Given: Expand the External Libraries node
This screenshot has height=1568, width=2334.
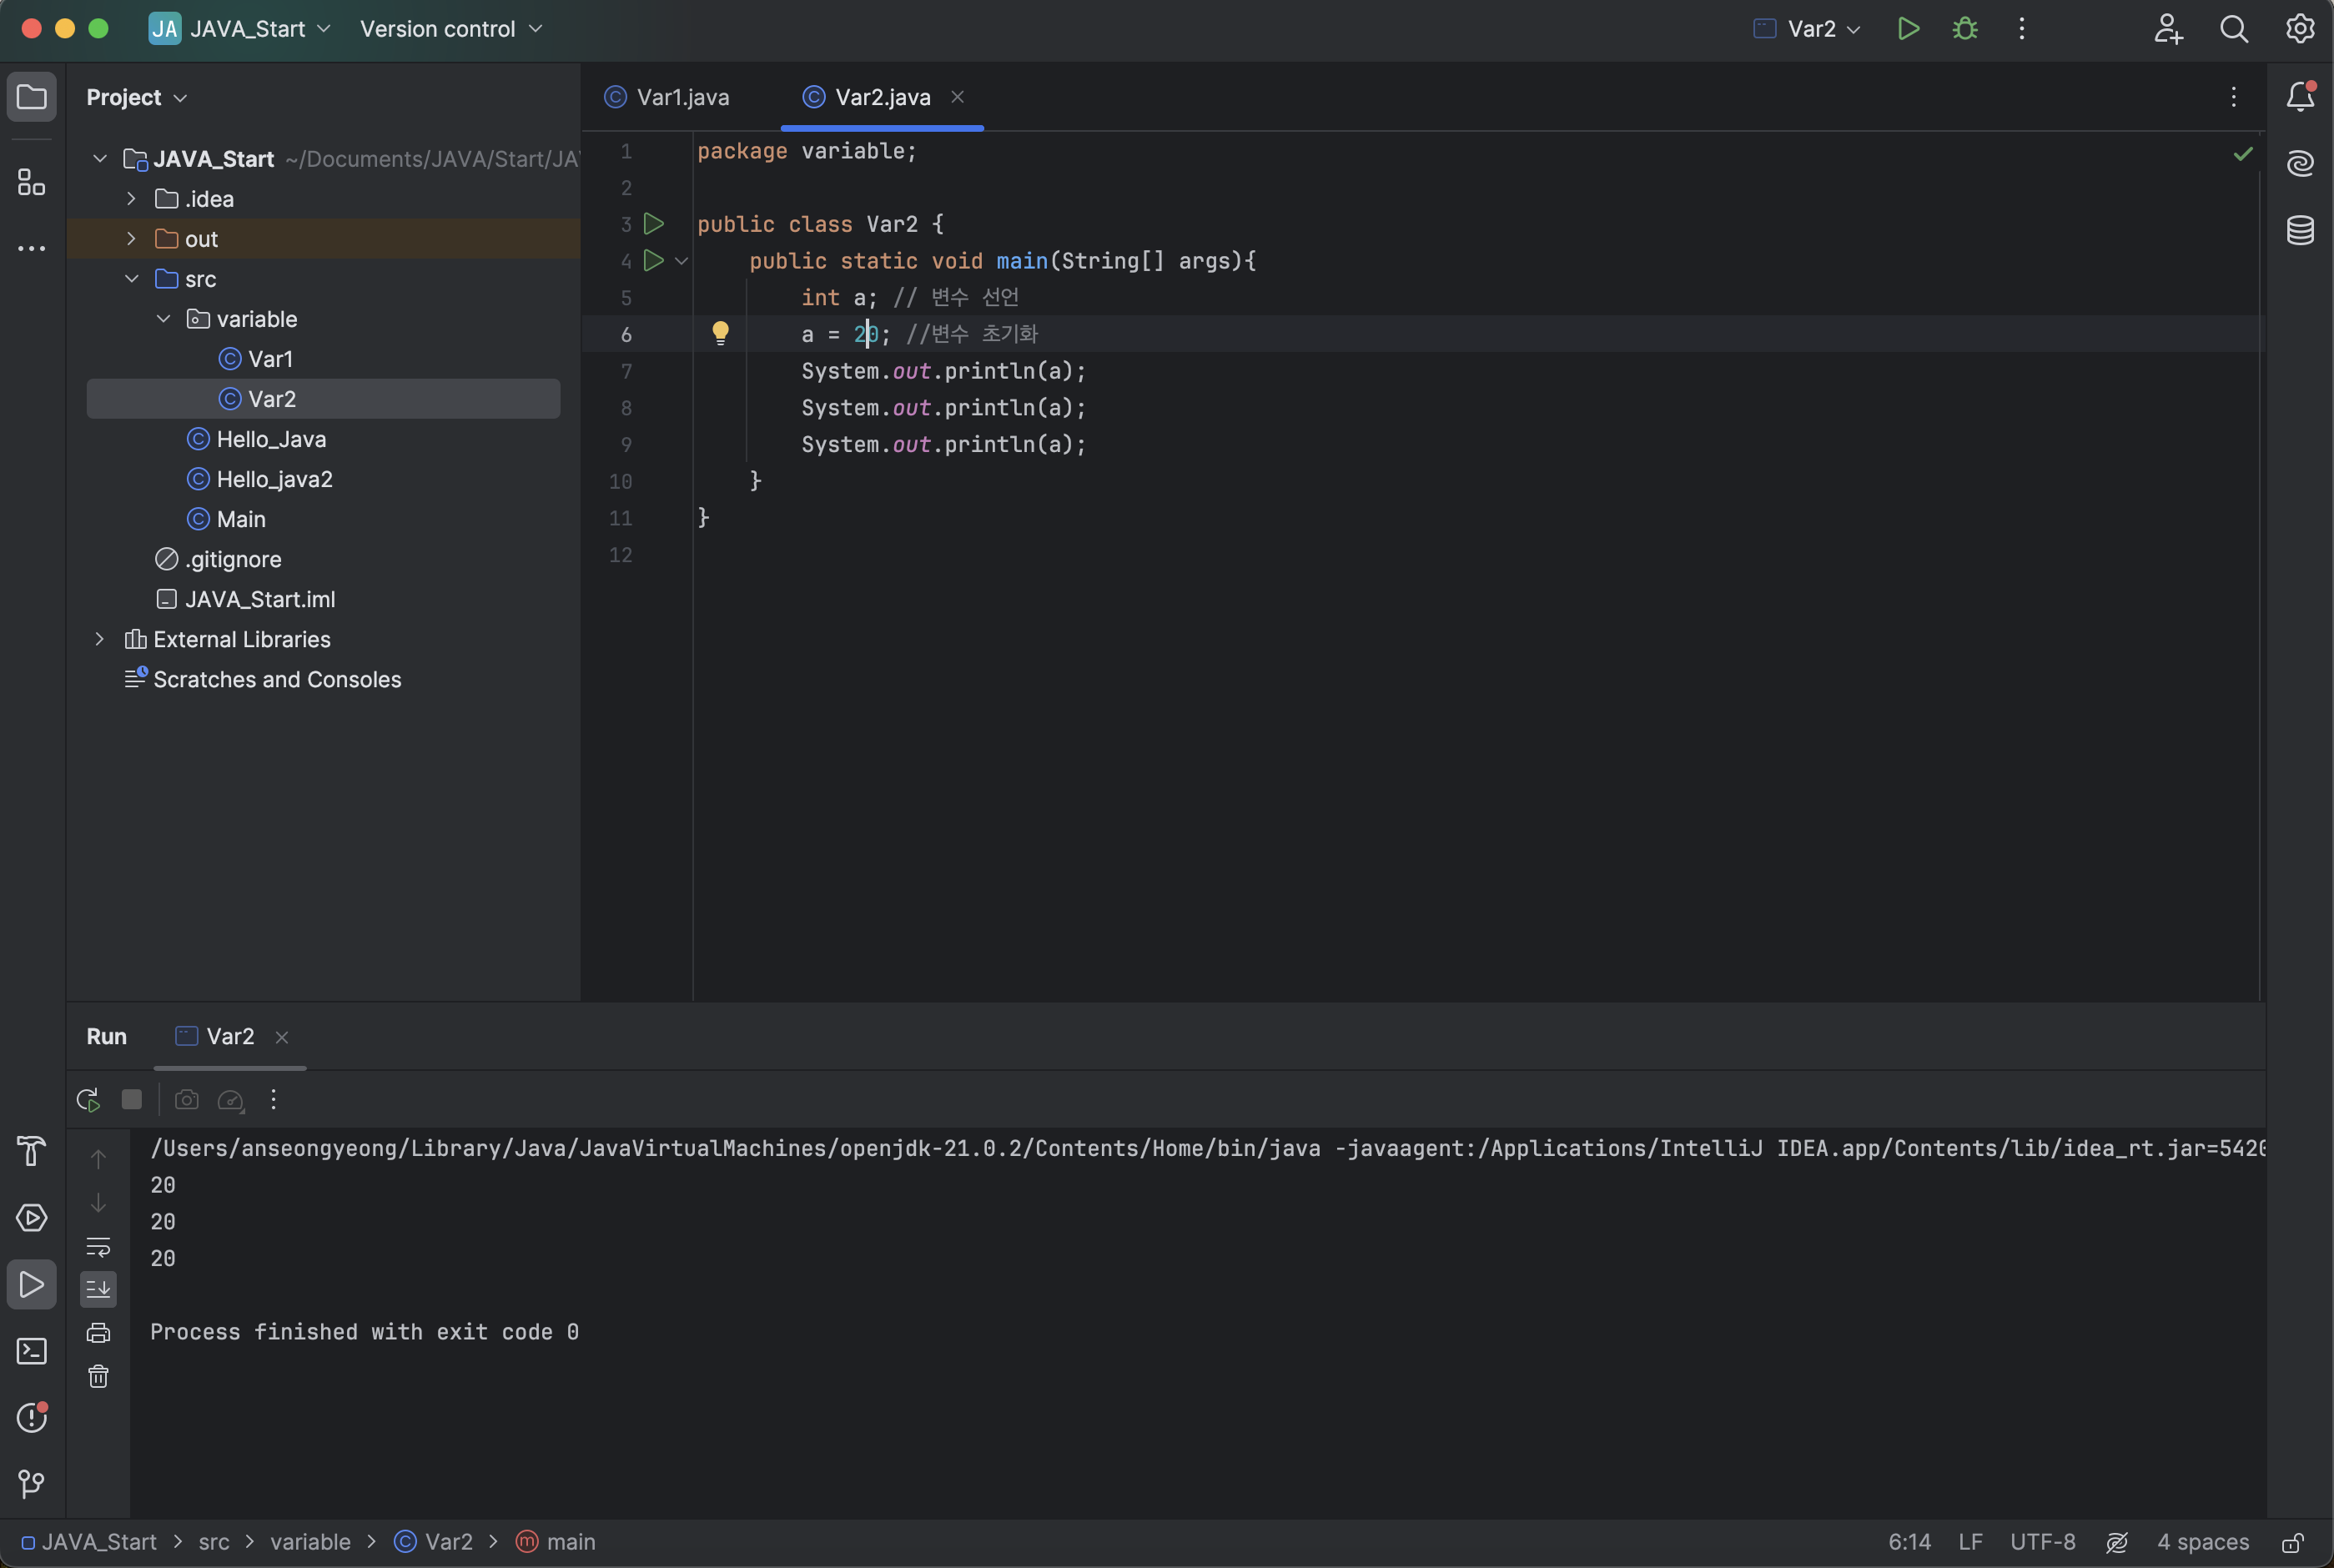Looking at the screenshot, I should (99, 639).
